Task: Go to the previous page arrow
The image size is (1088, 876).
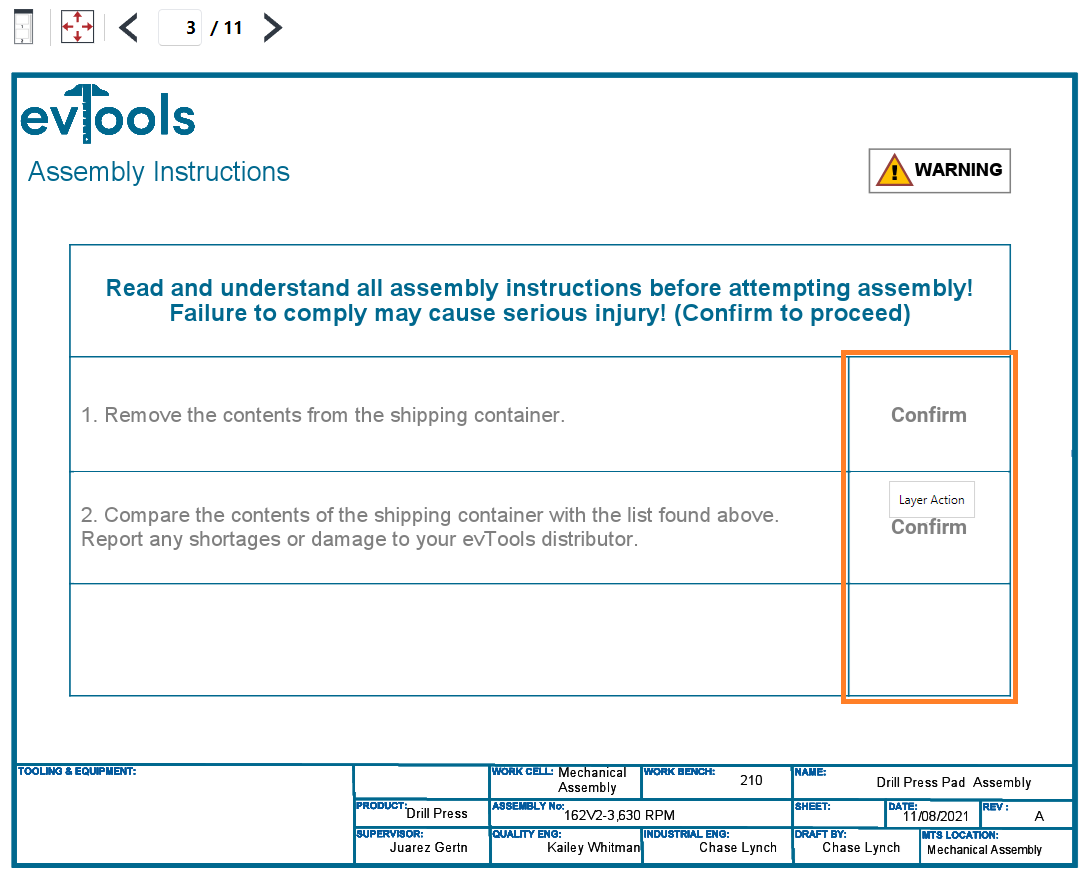Action: pos(129,28)
